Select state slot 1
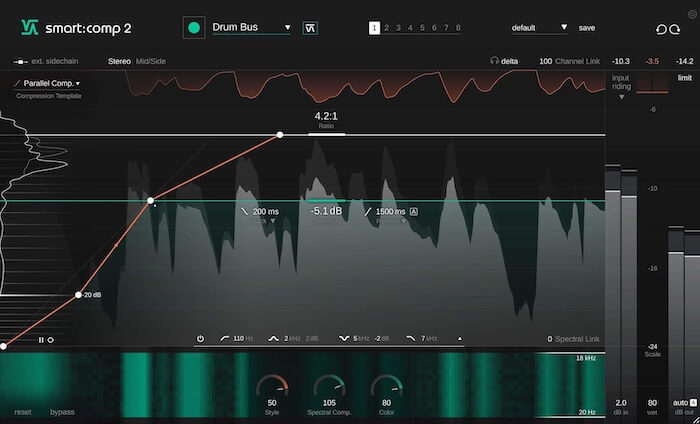 (x=374, y=28)
